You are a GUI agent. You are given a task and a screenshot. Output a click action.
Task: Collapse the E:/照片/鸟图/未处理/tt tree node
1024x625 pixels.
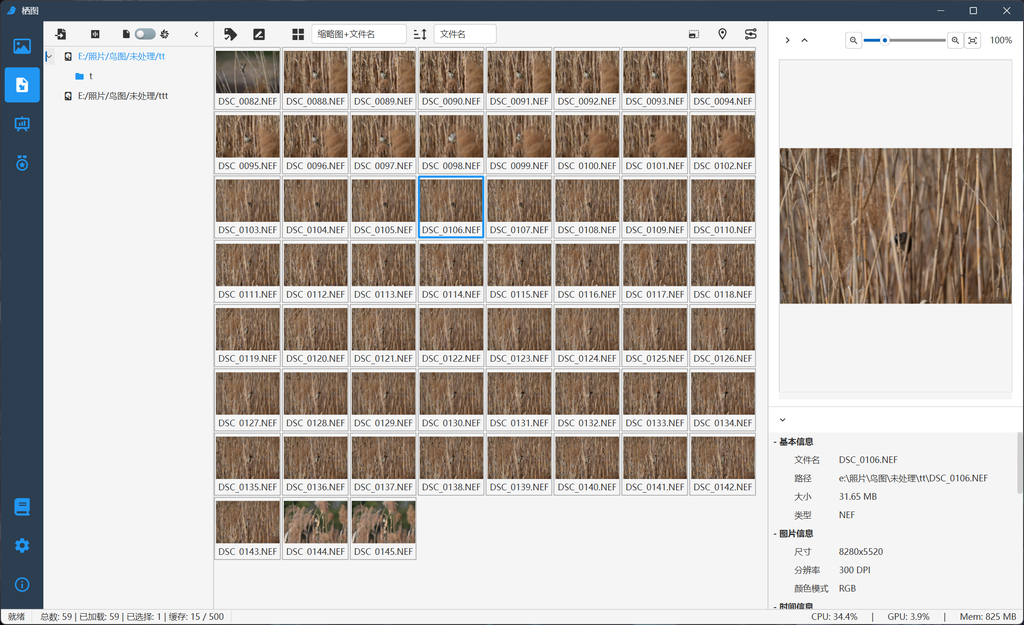click(48, 56)
